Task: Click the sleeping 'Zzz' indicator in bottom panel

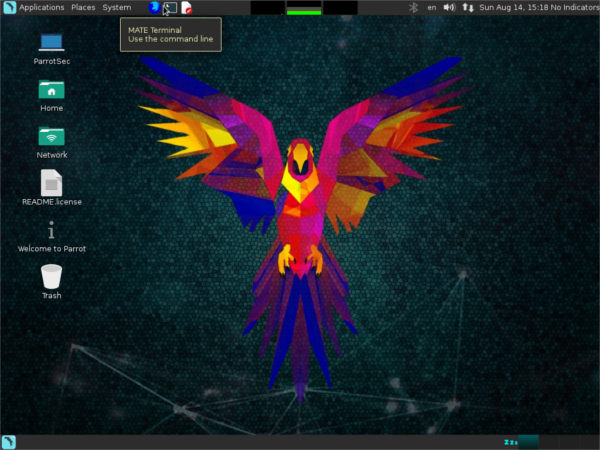Action: click(x=510, y=442)
